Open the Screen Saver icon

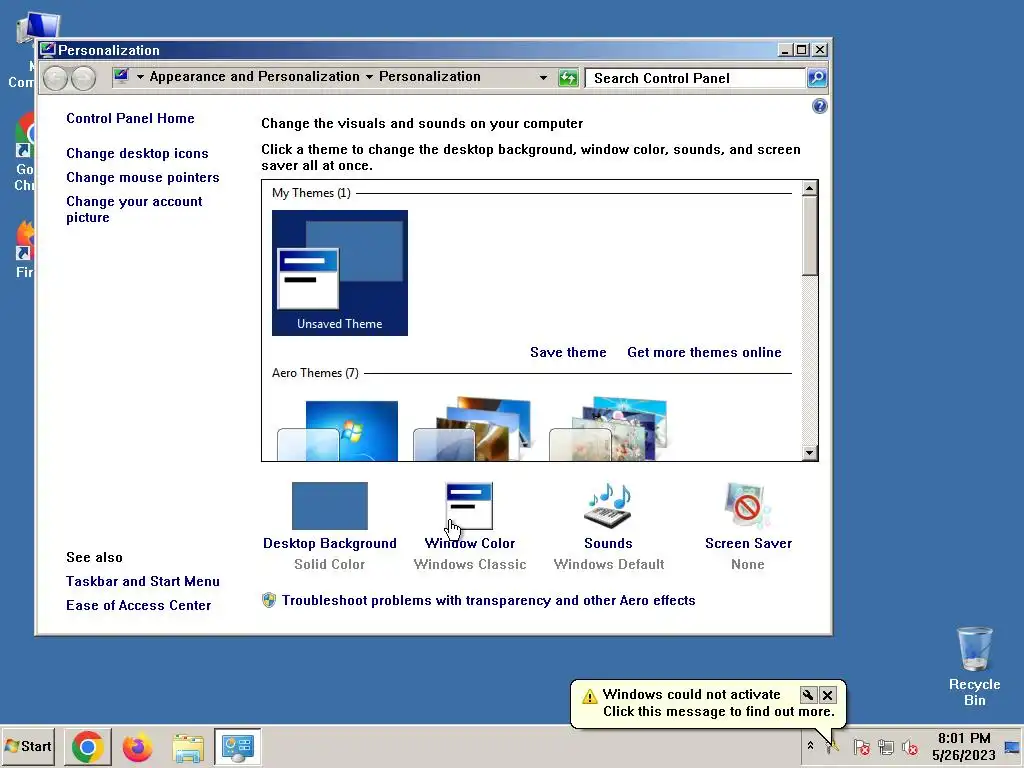pos(748,506)
